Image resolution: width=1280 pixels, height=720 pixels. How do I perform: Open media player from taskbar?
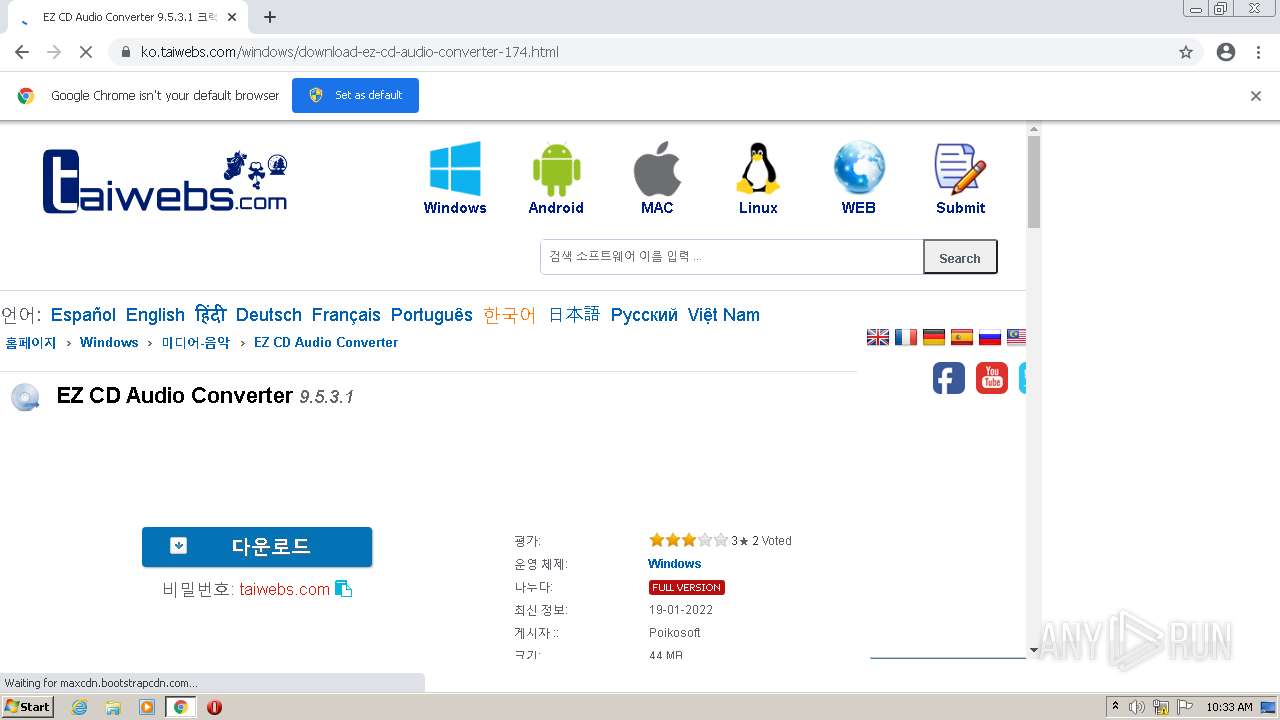coord(147,707)
